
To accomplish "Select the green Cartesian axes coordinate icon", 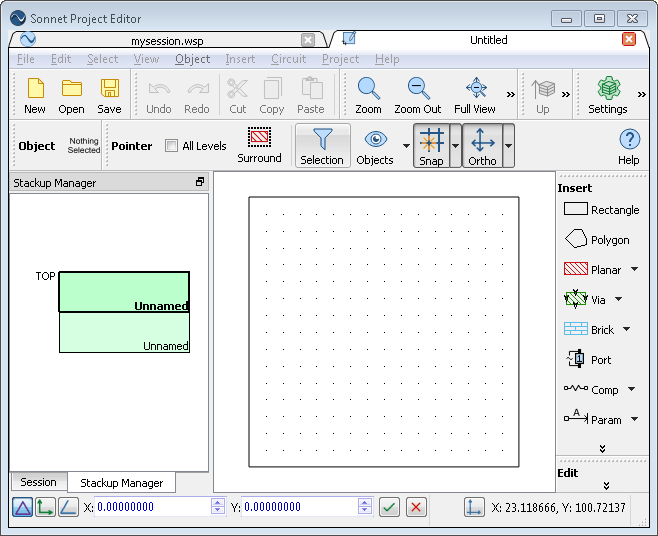I will click(45, 507).
